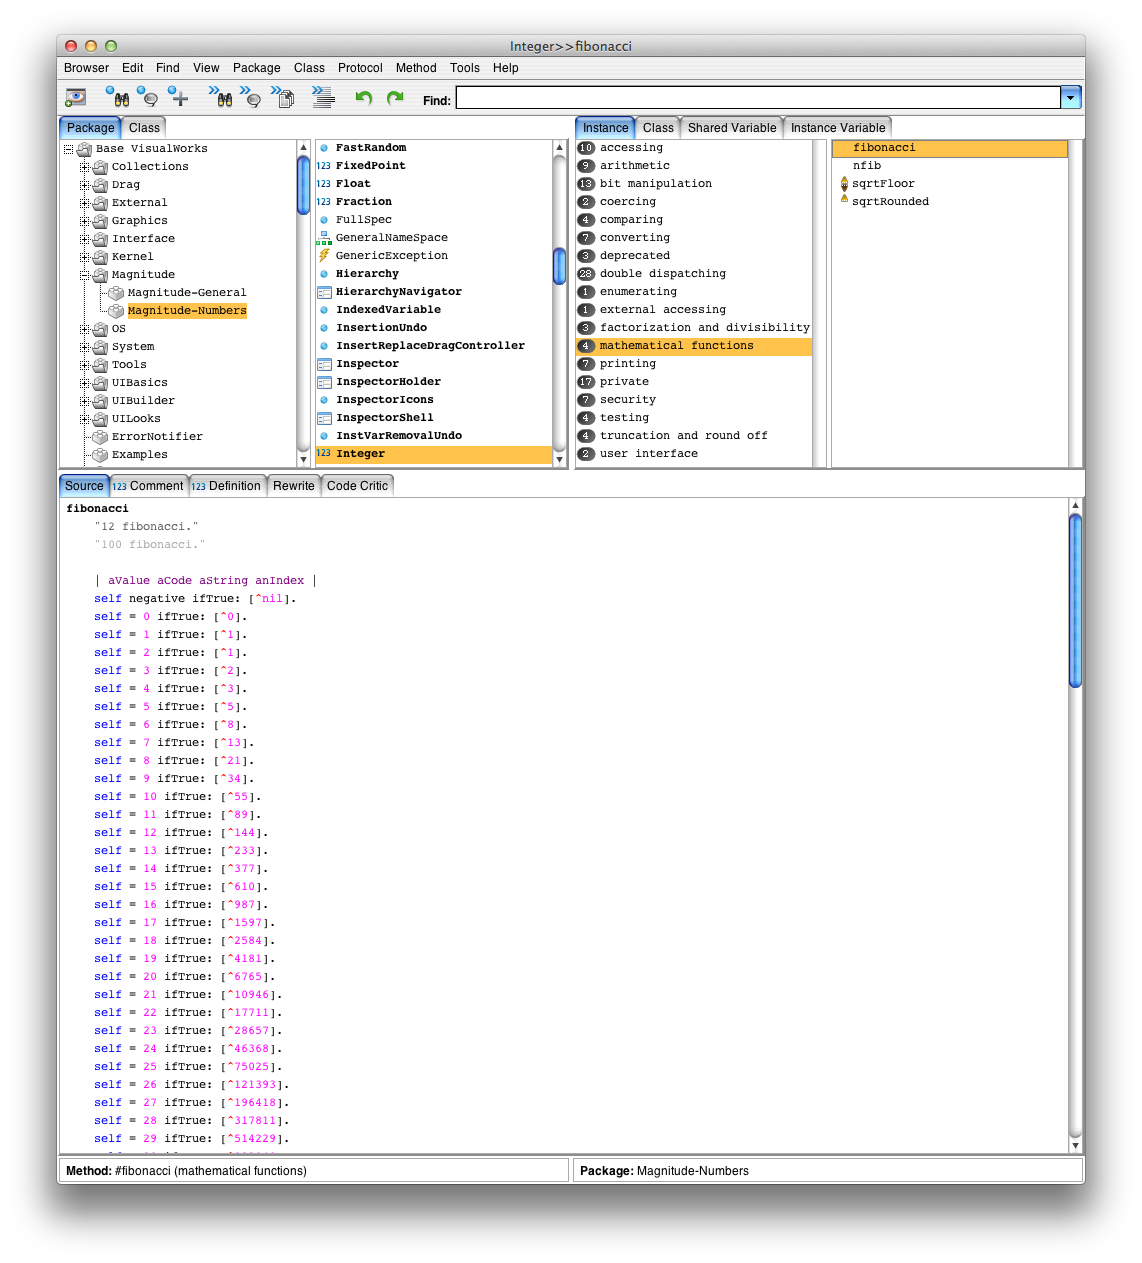1142x1263 pixels.
Task: Open the Find field dropdown arrow
Action: [x=1071, y=97]
